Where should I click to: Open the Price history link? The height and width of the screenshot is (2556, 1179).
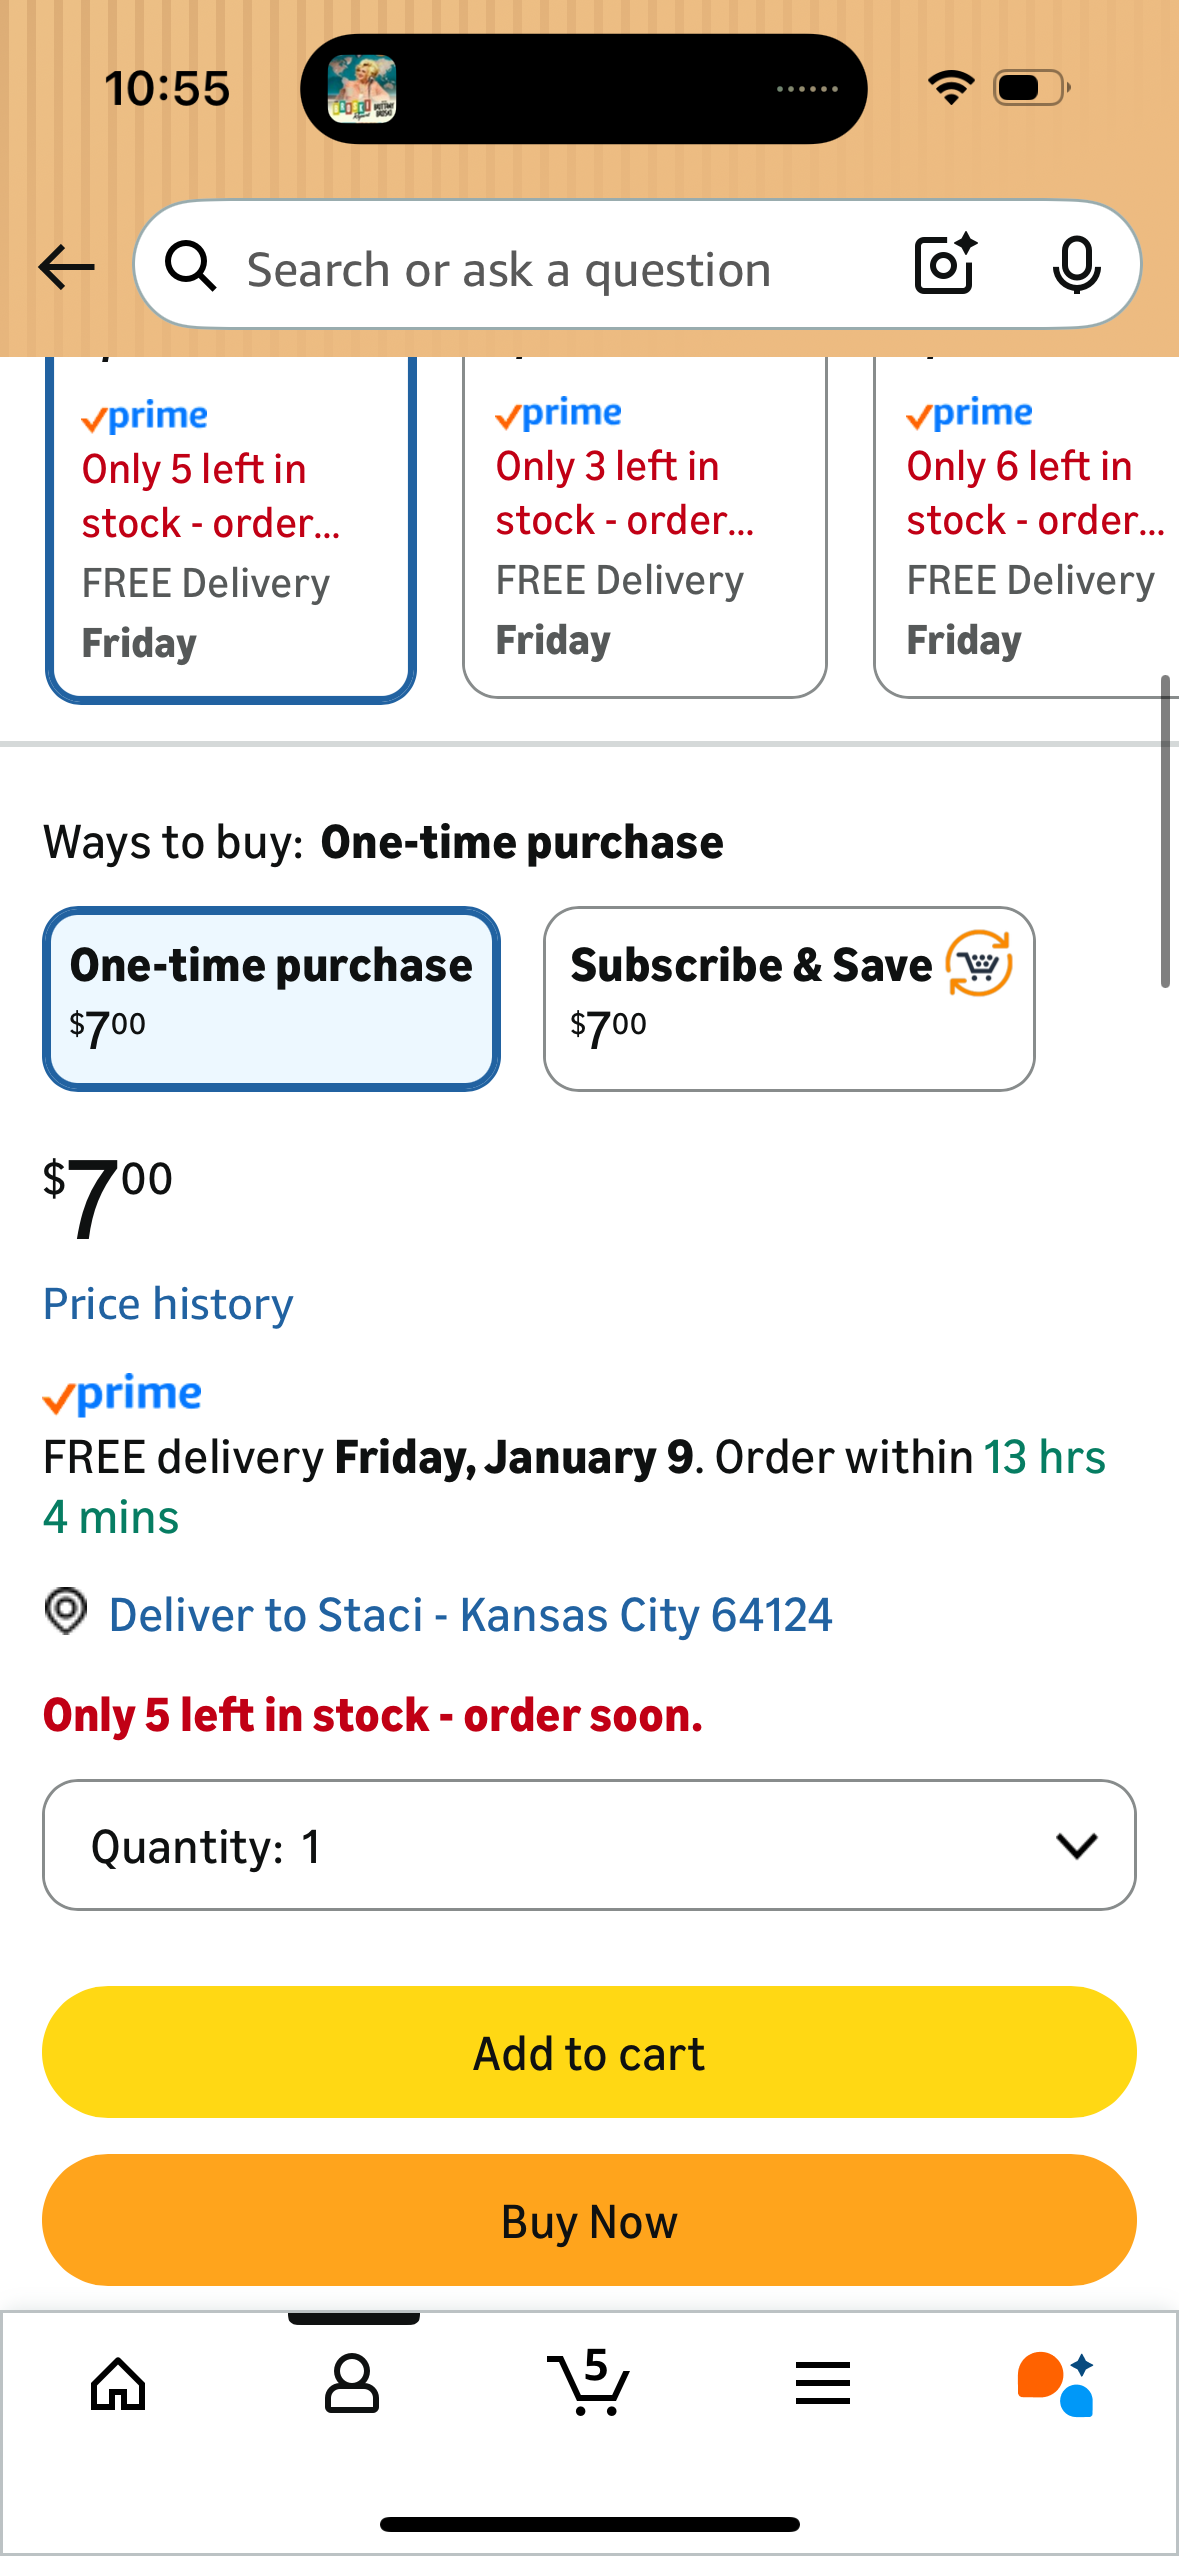tap(168, 1304)
